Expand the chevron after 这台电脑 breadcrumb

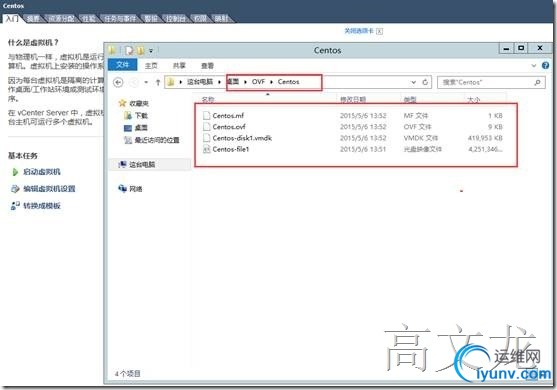[219, 82]
